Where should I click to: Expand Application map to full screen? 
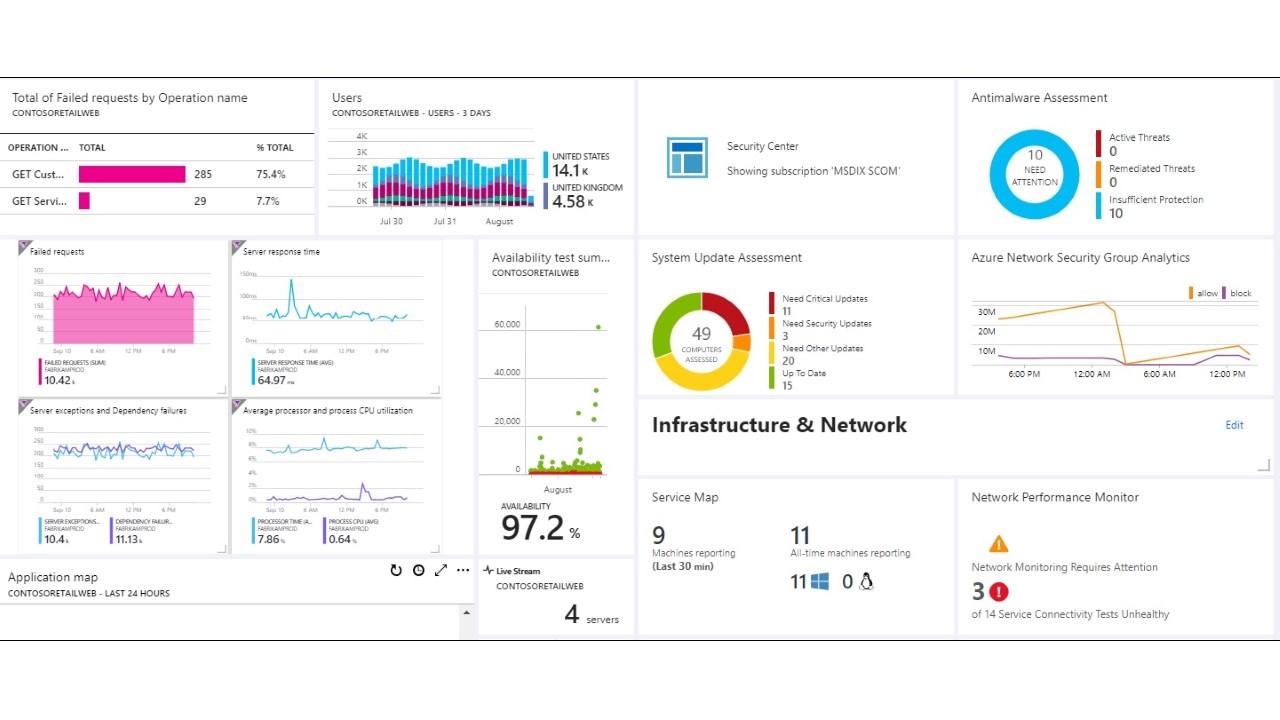(x=441, y=570)
